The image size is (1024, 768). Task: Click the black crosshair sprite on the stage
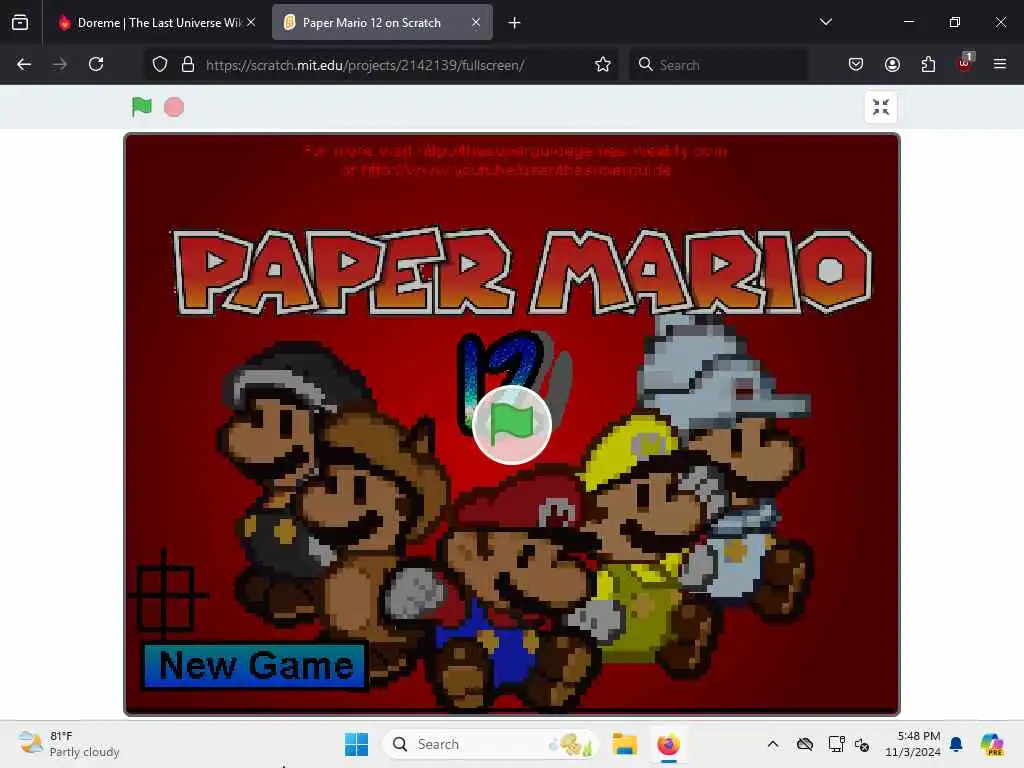tap(165, 596)
